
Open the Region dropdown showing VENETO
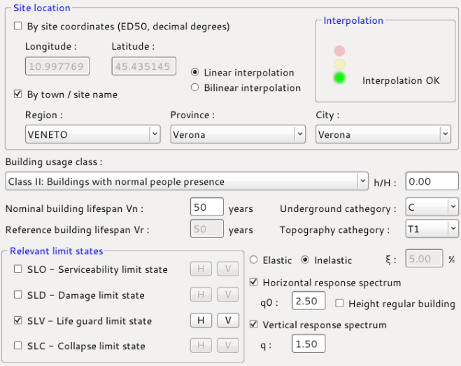click(x=93, y=134)
